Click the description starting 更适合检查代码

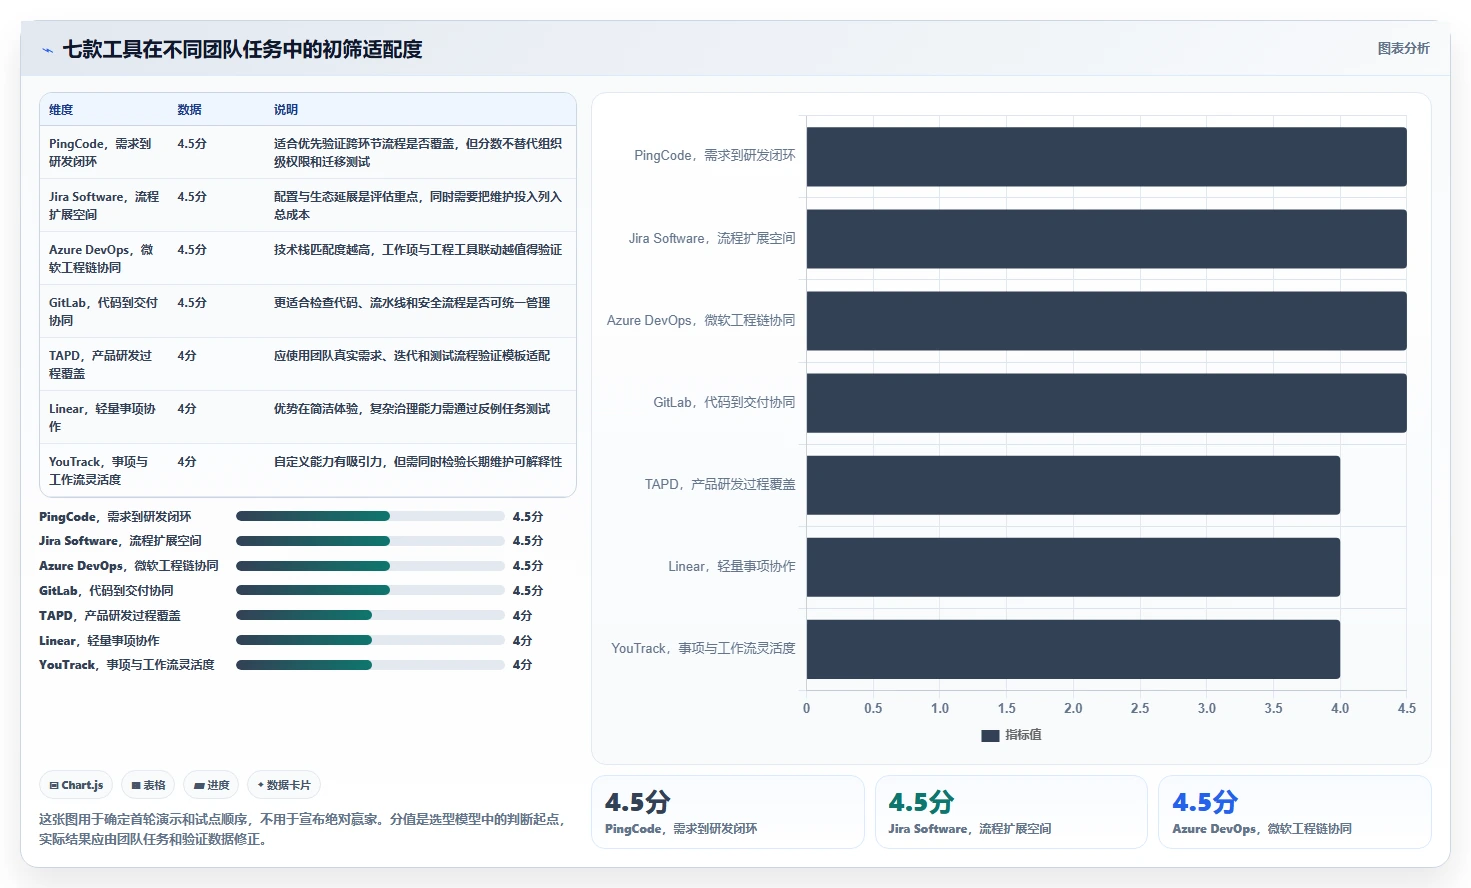click(412, 303)
